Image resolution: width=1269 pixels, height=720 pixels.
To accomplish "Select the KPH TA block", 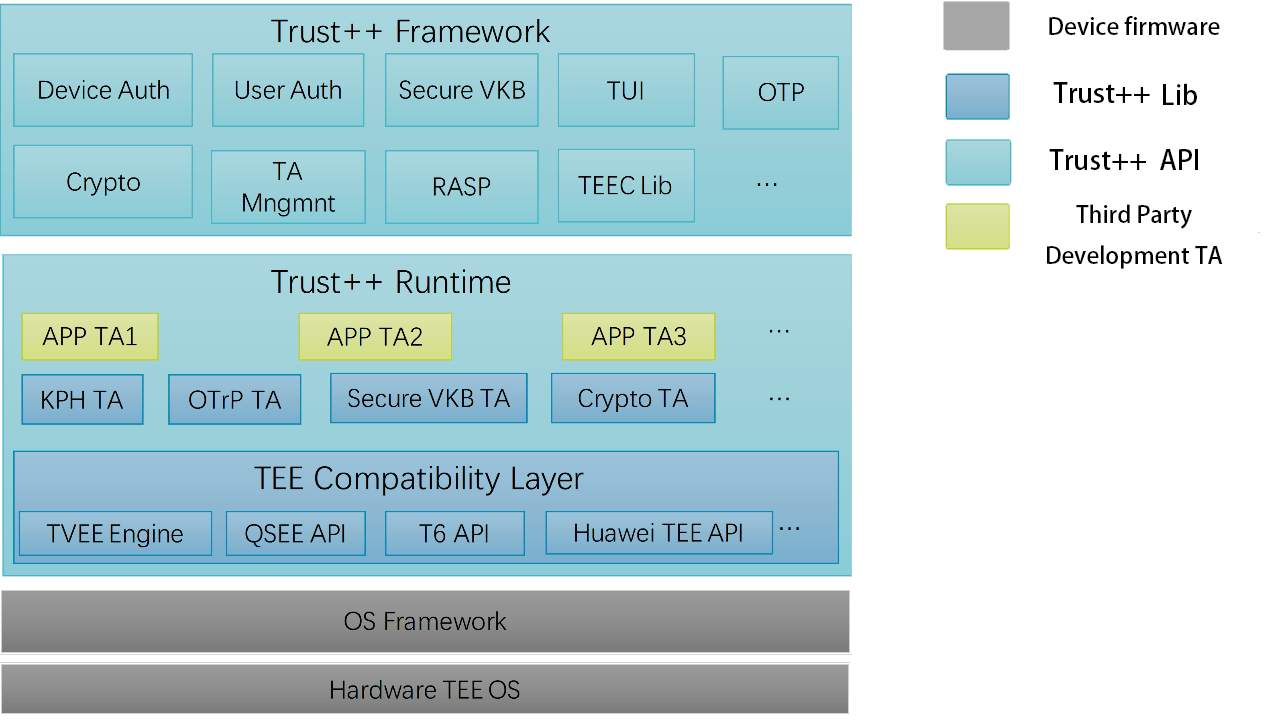I will coord(82,400).
